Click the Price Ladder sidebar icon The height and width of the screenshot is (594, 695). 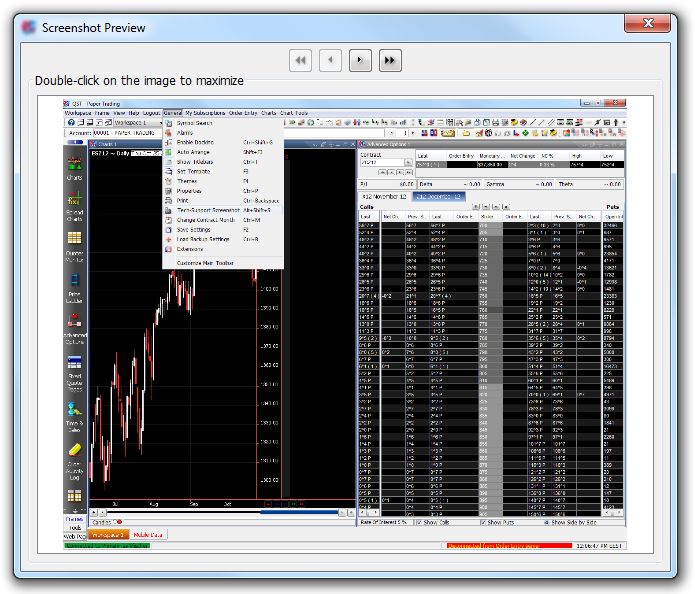point(74,280)
